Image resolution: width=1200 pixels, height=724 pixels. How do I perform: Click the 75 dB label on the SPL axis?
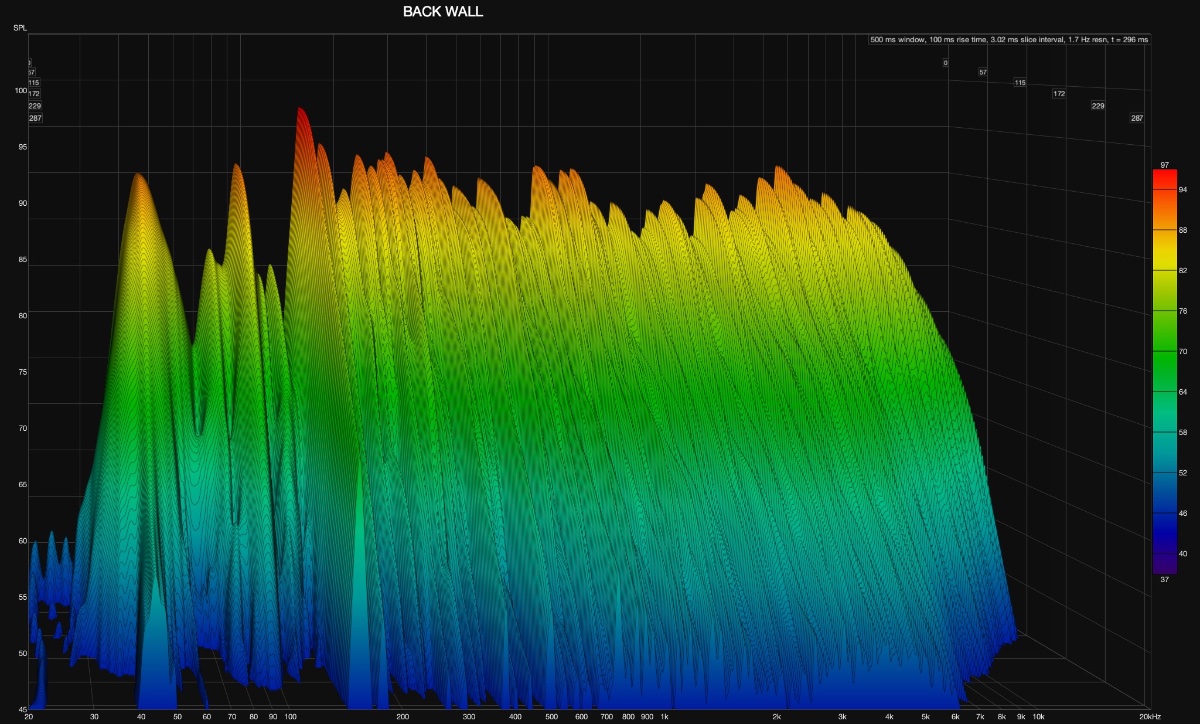[20, 372]
